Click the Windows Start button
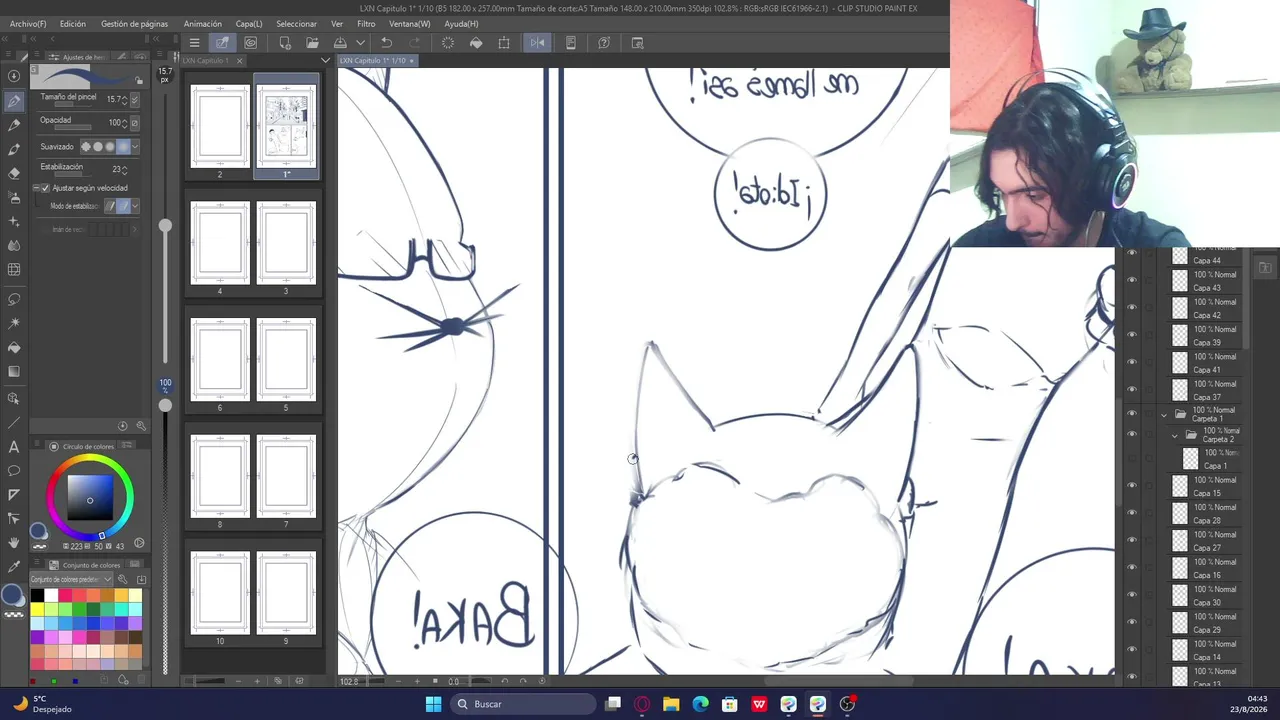The width and height of the screenshot is (1280, 720). 433,704
